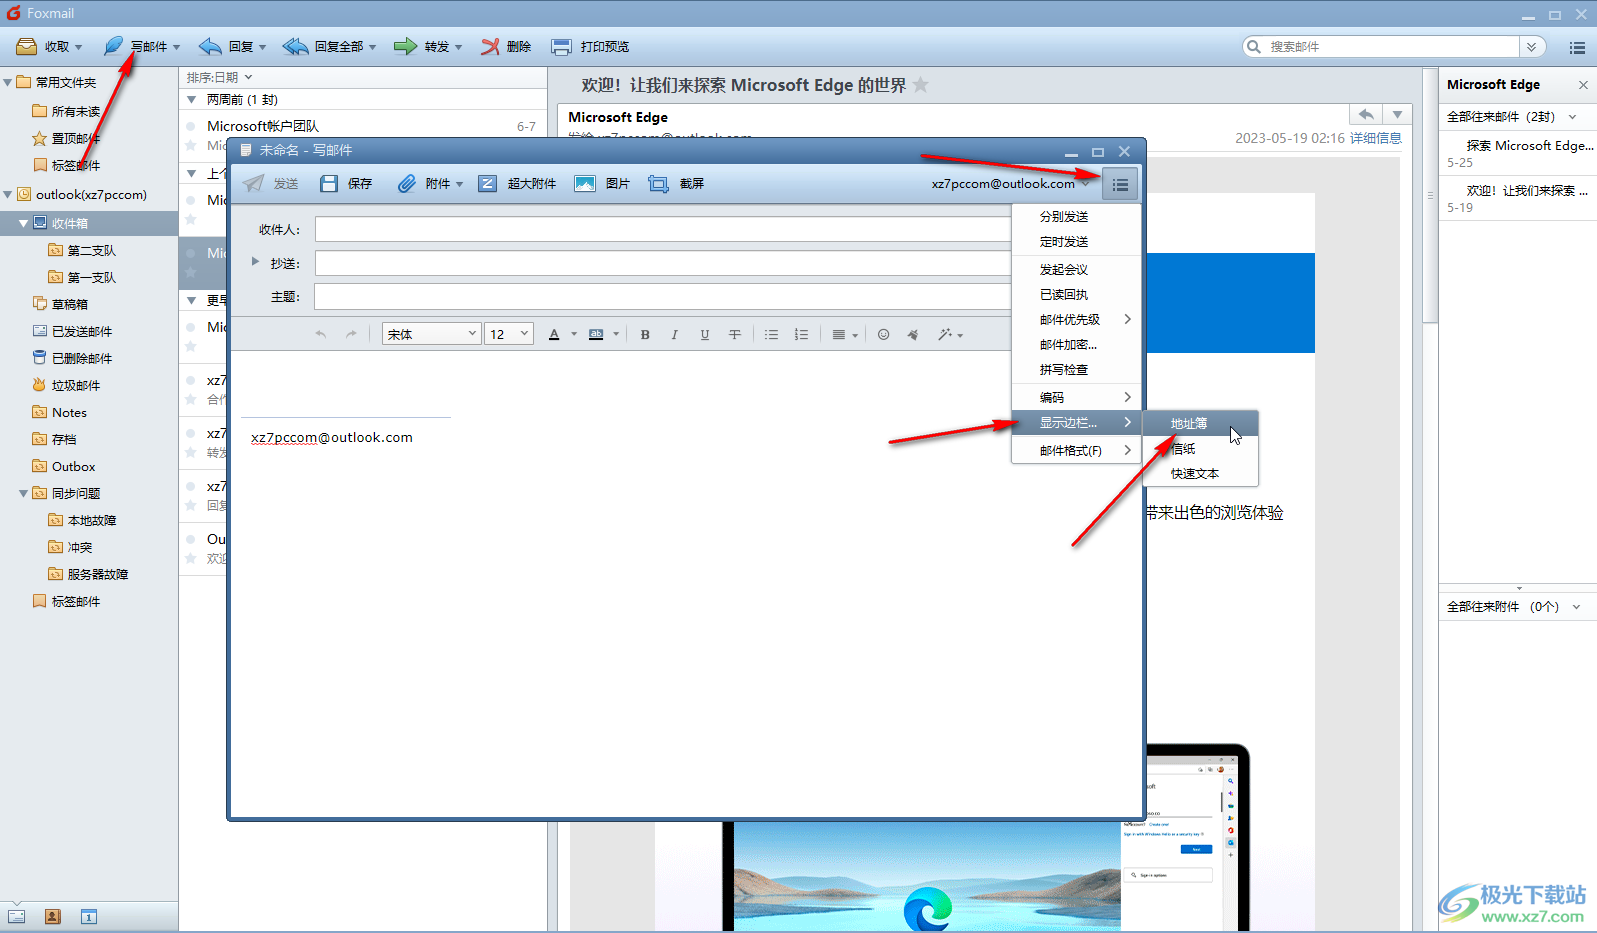Click the 超大附件 large attachment icon
Viewport: 1597px width, 933px height.
[x=487, y=184]
